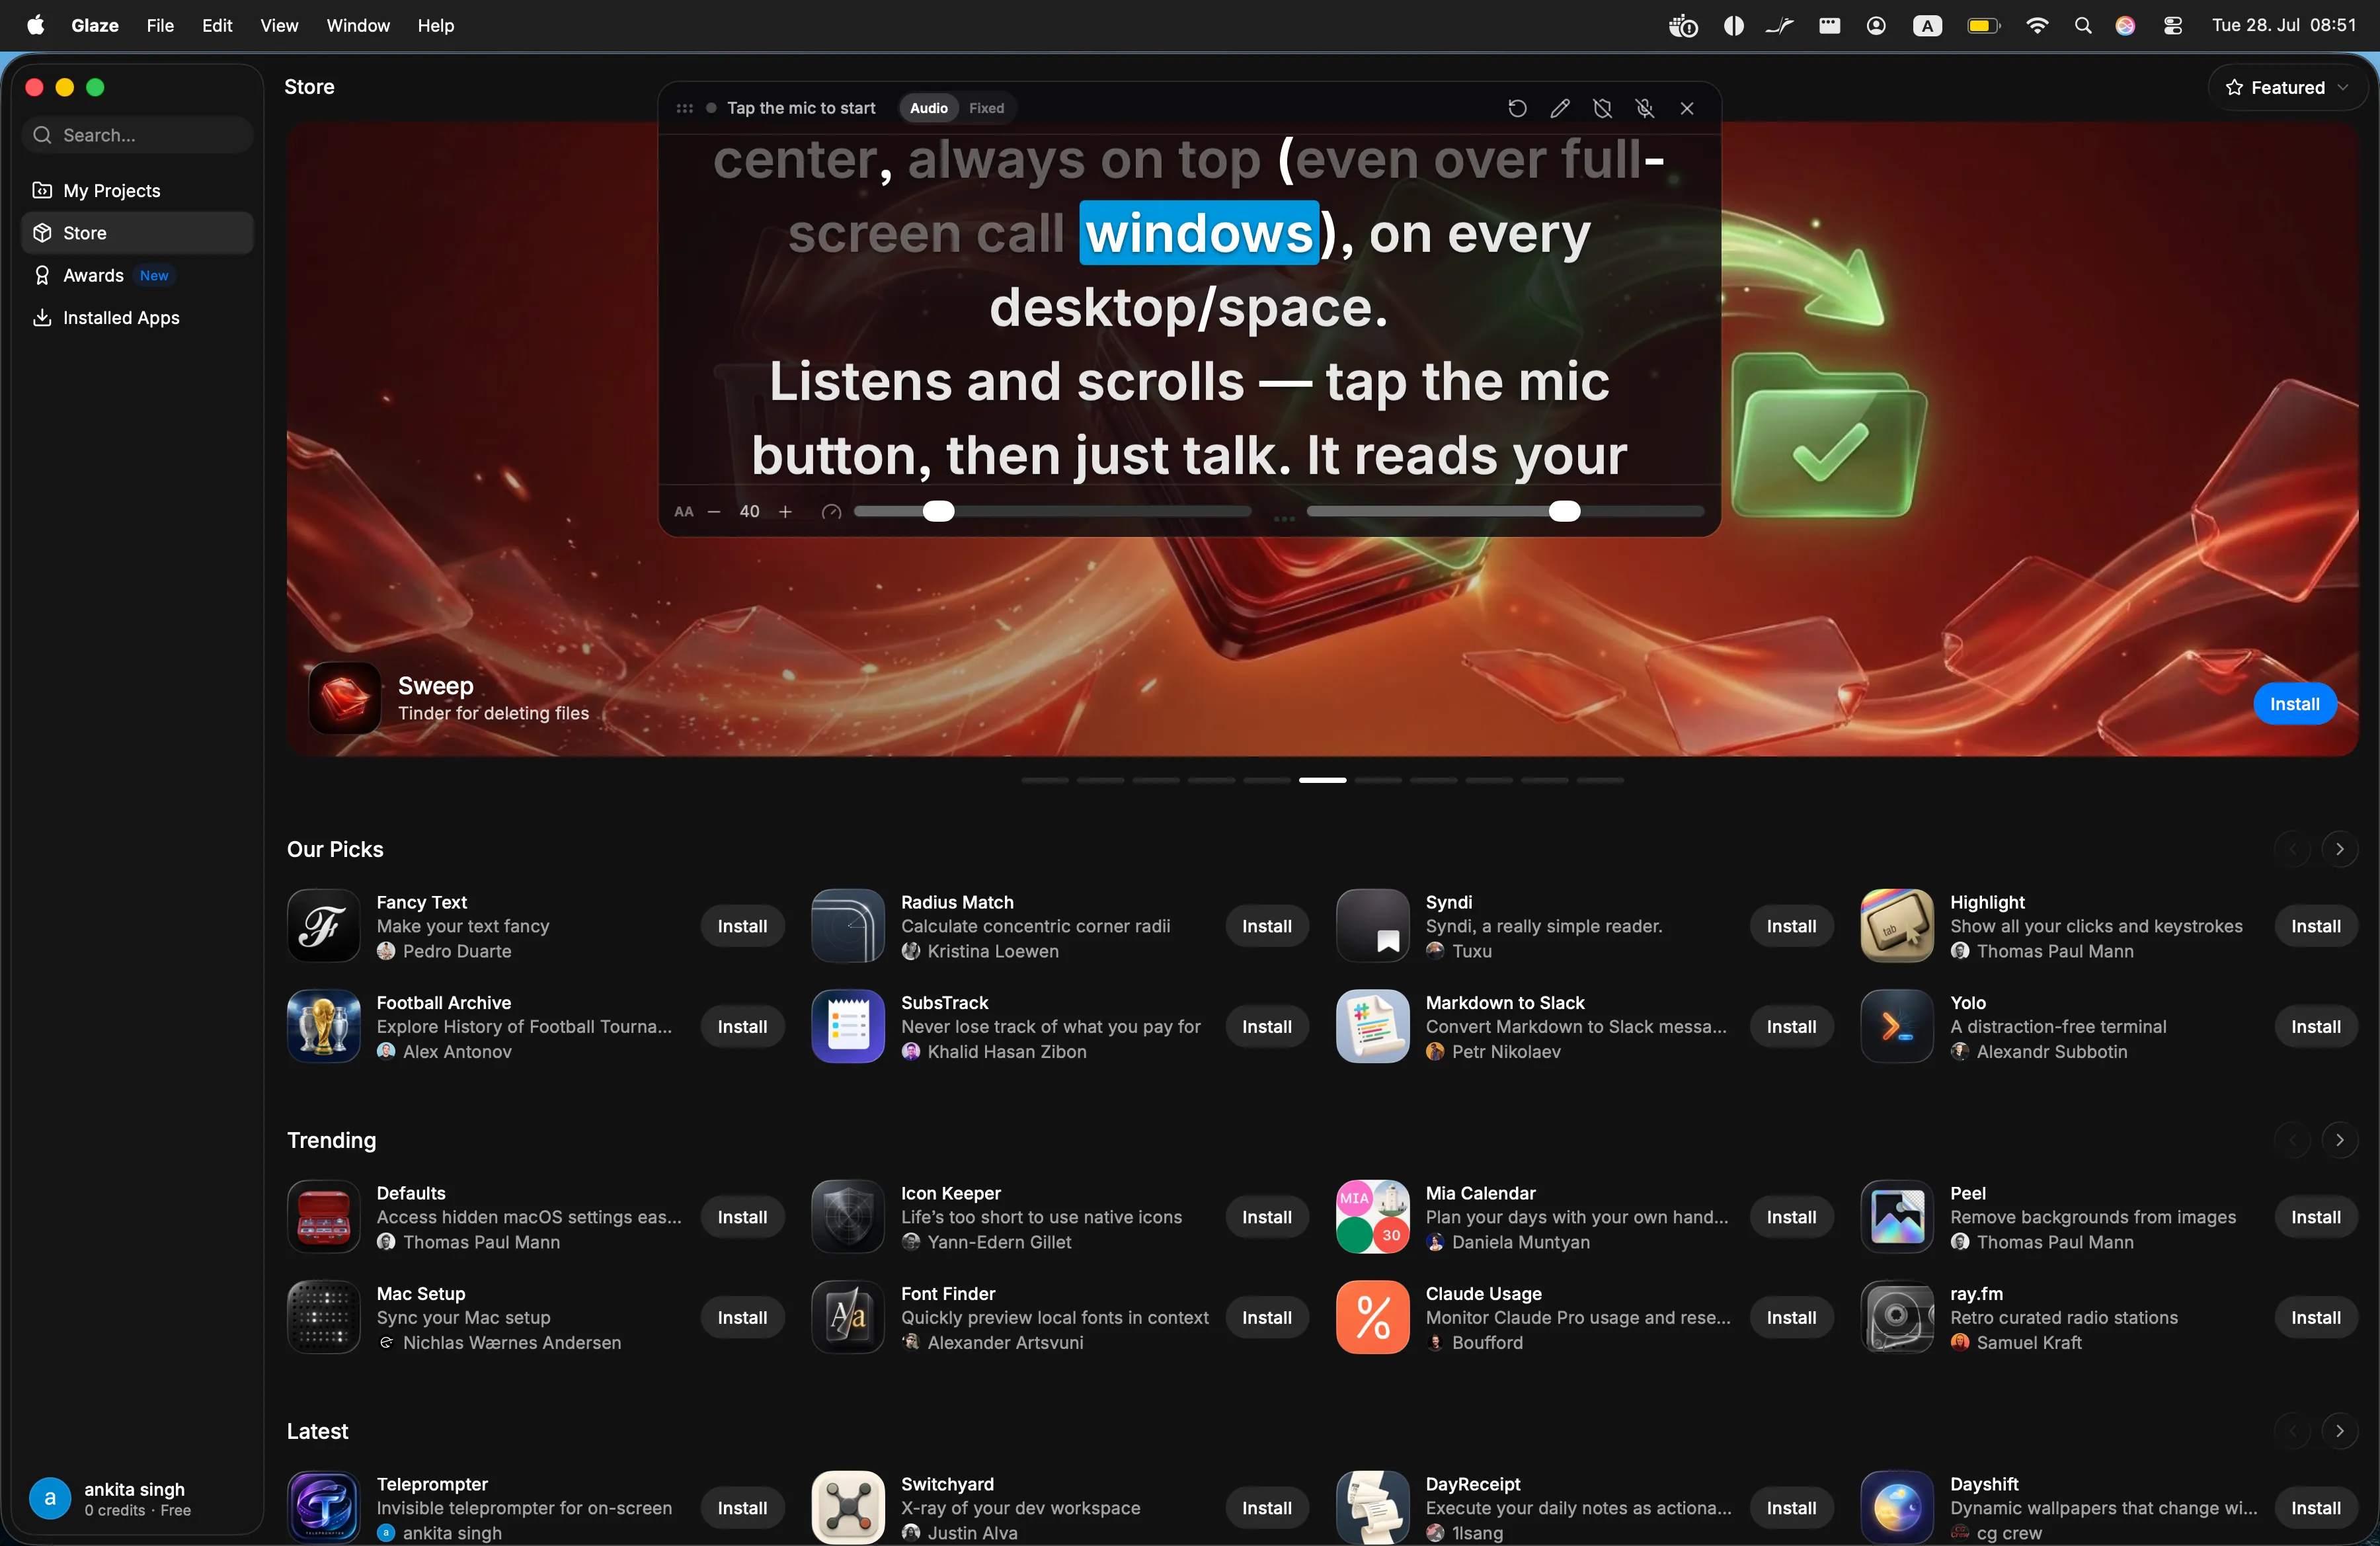Install the Highlight app
The width and height of the screenshot is (2380, 1546).
(2316, 926)
